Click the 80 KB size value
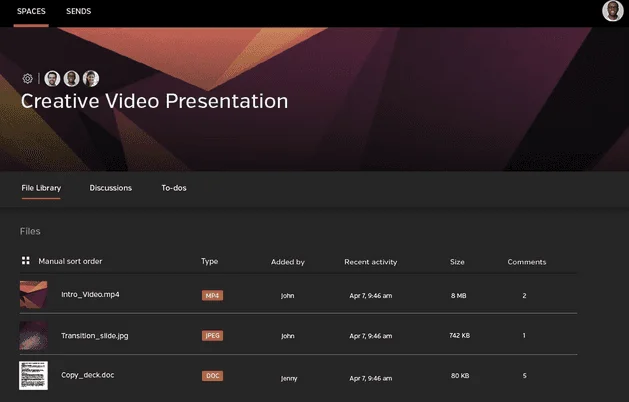629x402 pixels. [460, 376]
